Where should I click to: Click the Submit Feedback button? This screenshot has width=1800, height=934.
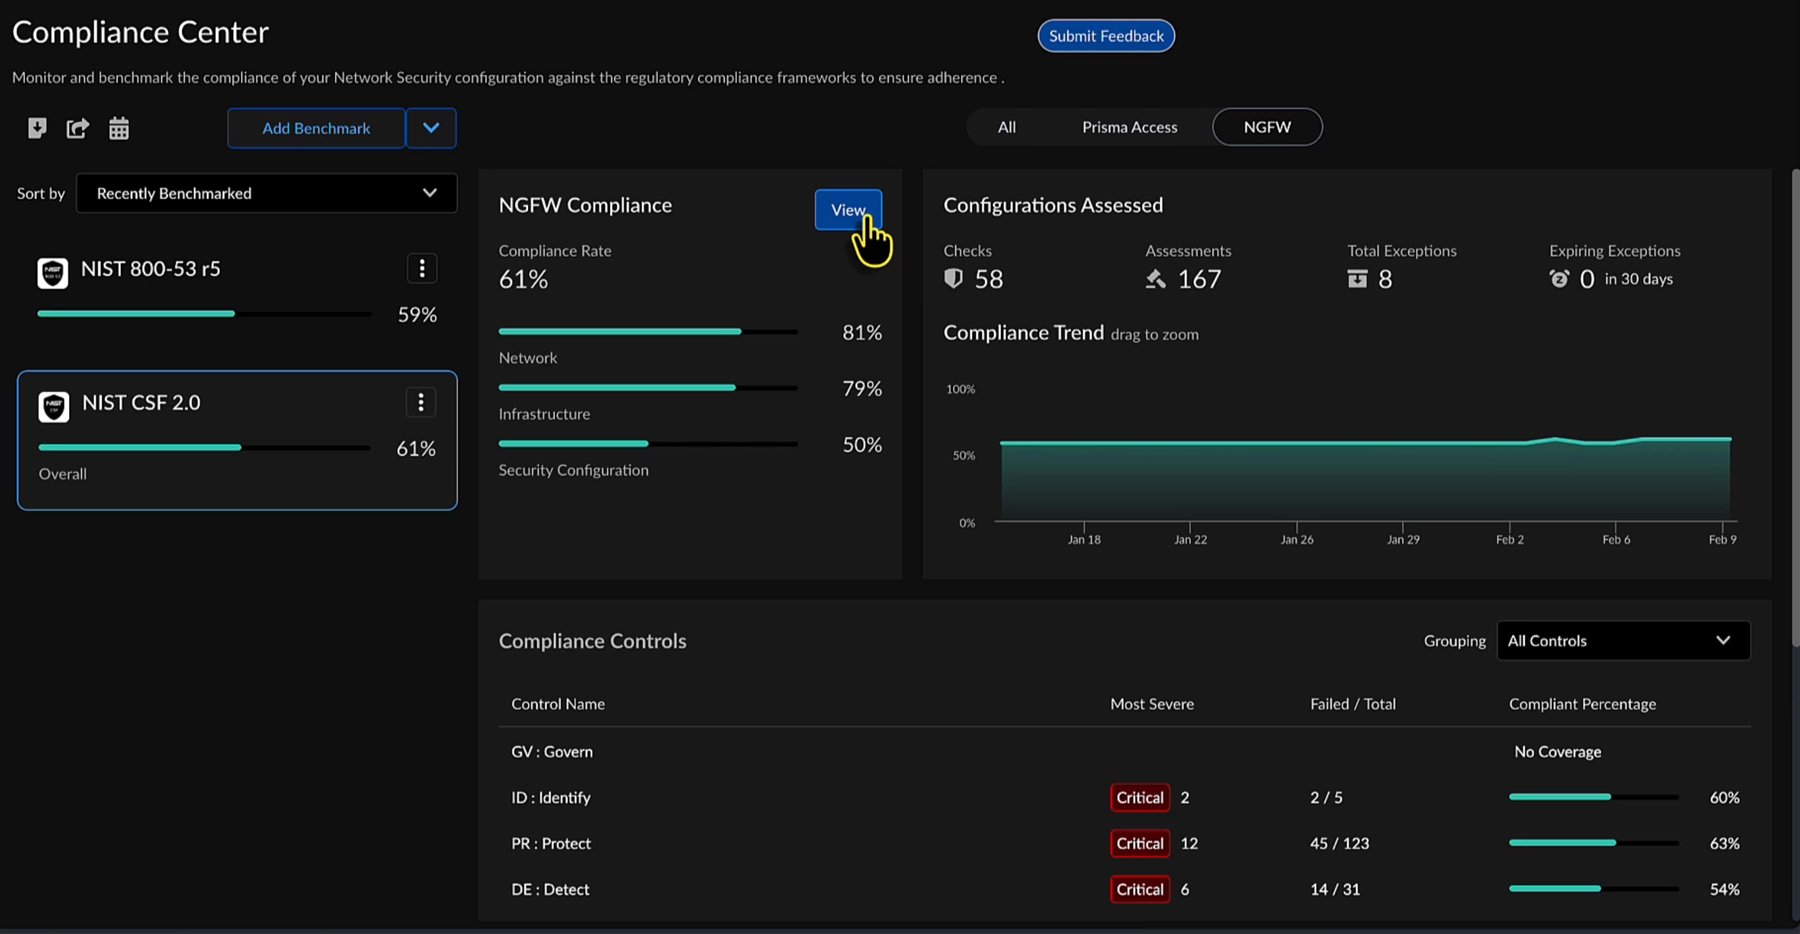pyautogui.click(x=1106, y=36)
